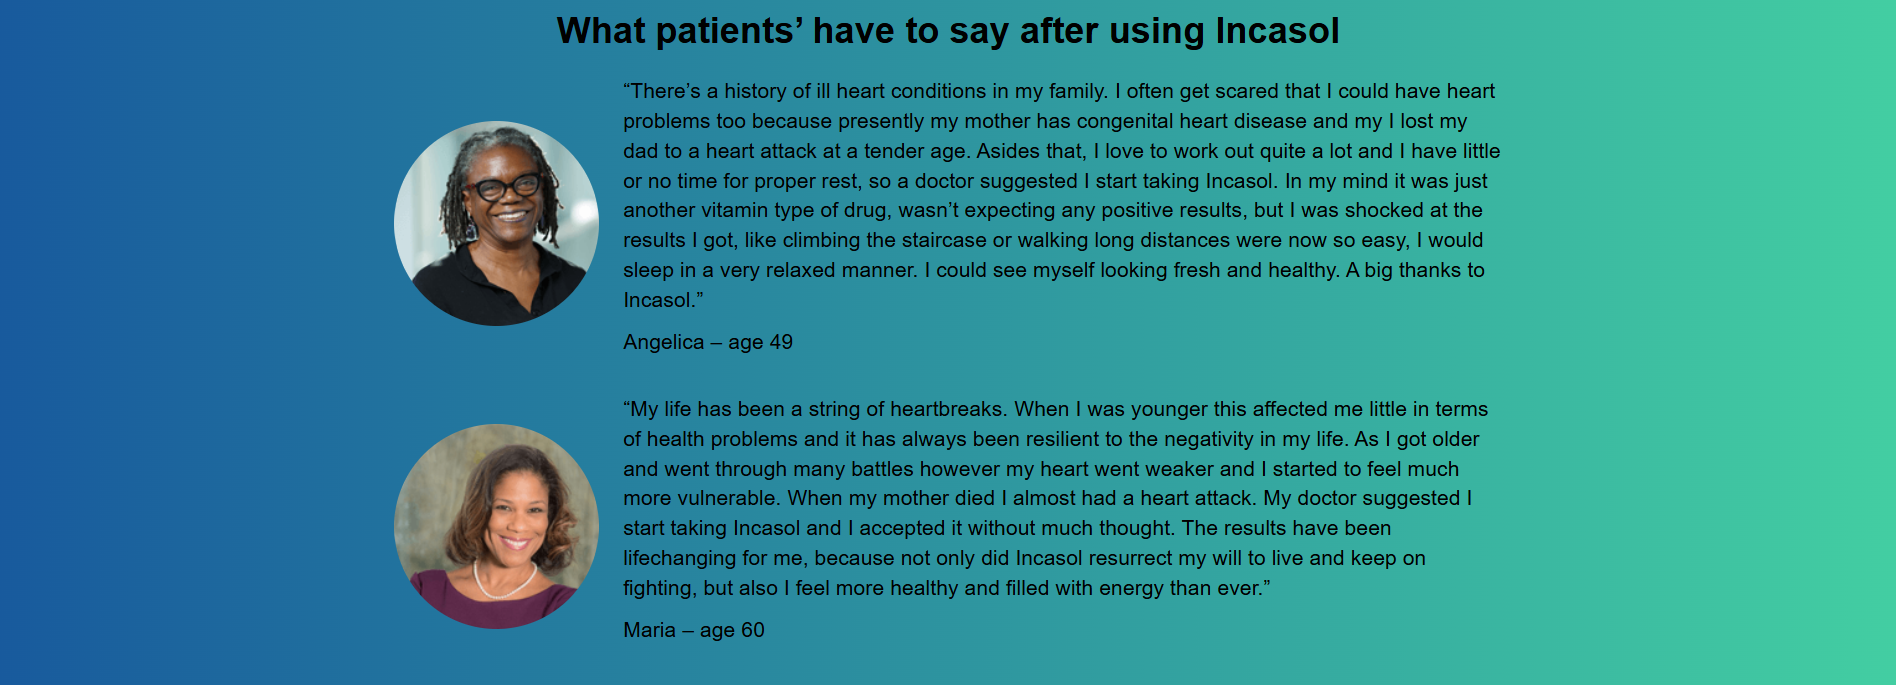
Task: Click the line starting 'another vitamin type of drug'
Action: [1053, 210]
